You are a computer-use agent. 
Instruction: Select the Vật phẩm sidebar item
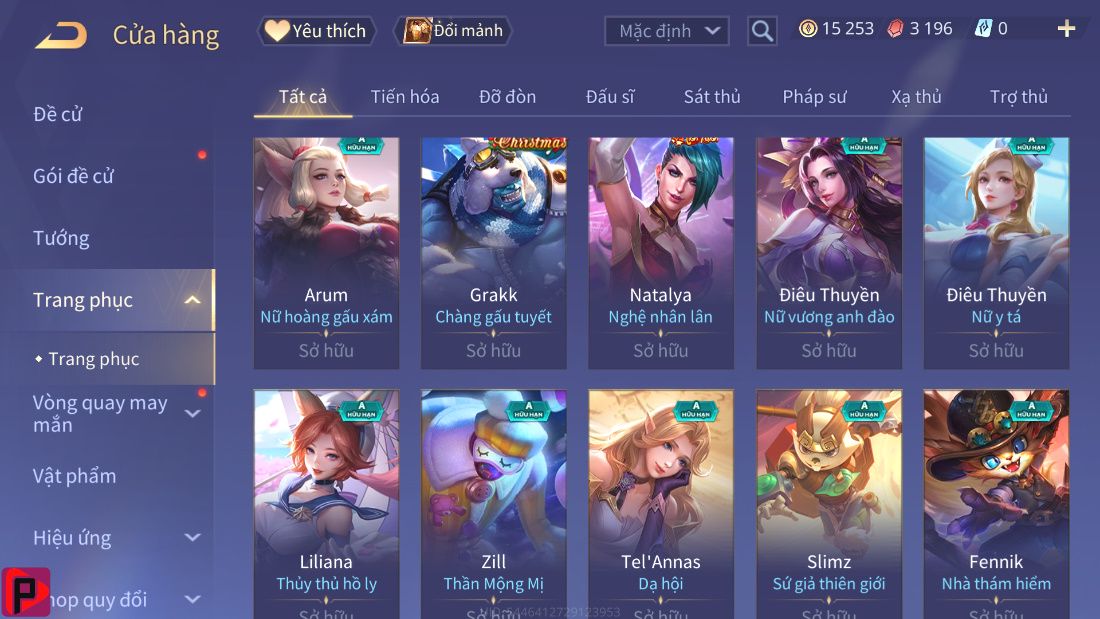click(x=74, y=477)
